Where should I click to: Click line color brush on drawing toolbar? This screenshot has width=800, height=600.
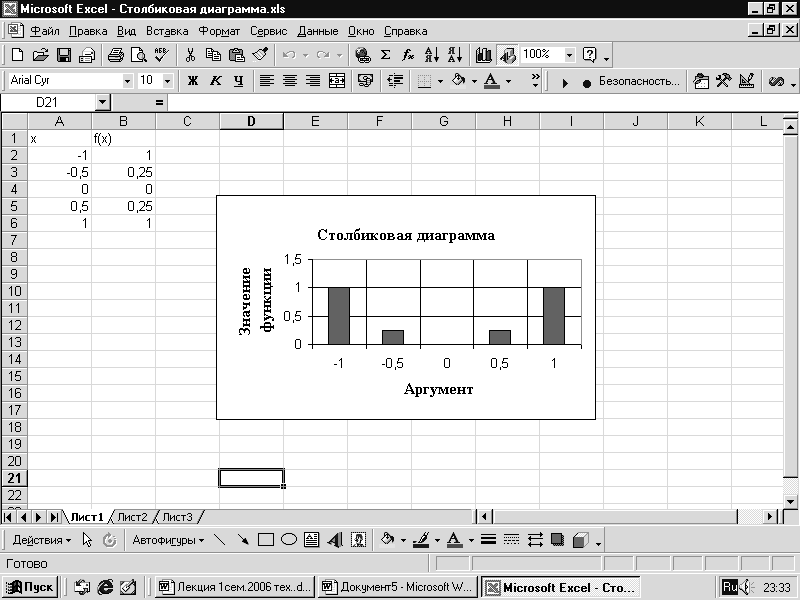coord(421,540)
